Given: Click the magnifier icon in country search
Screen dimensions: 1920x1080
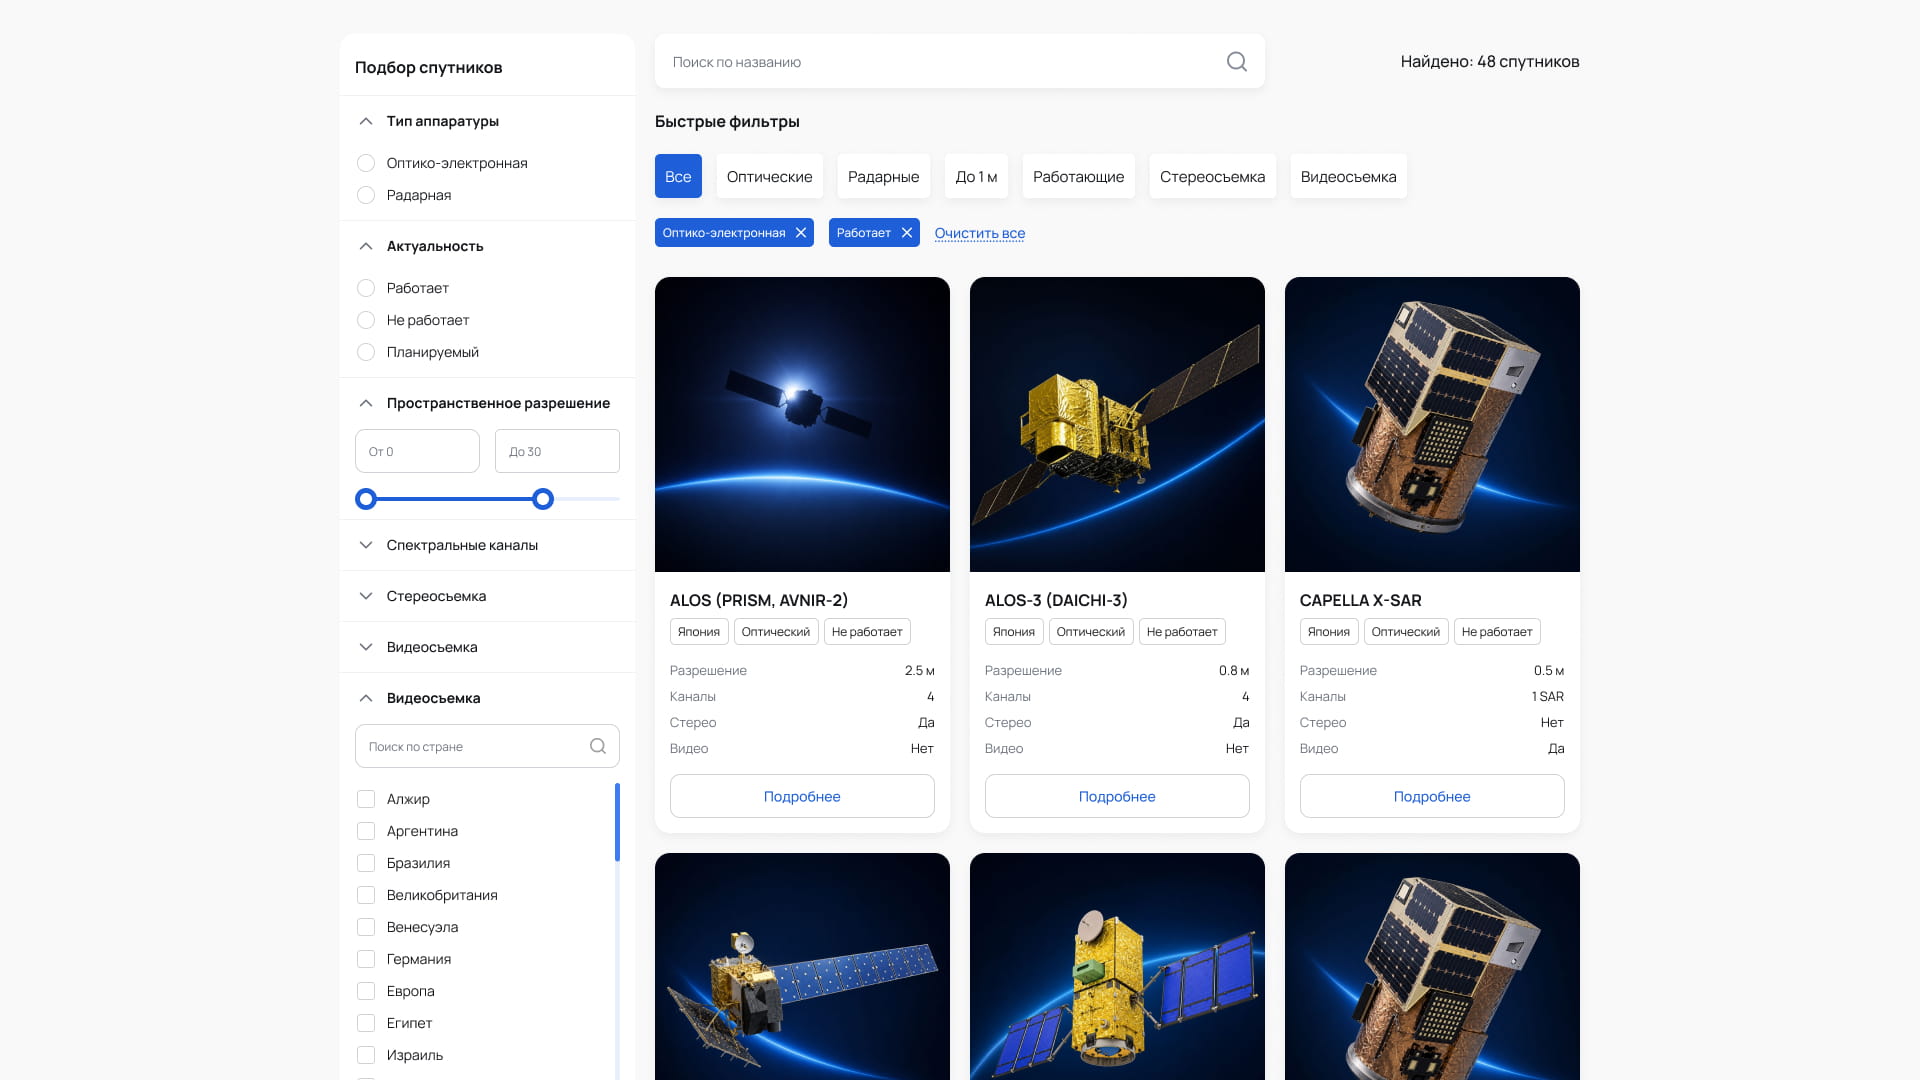Looking at the screenshot, I should point(598,746).
